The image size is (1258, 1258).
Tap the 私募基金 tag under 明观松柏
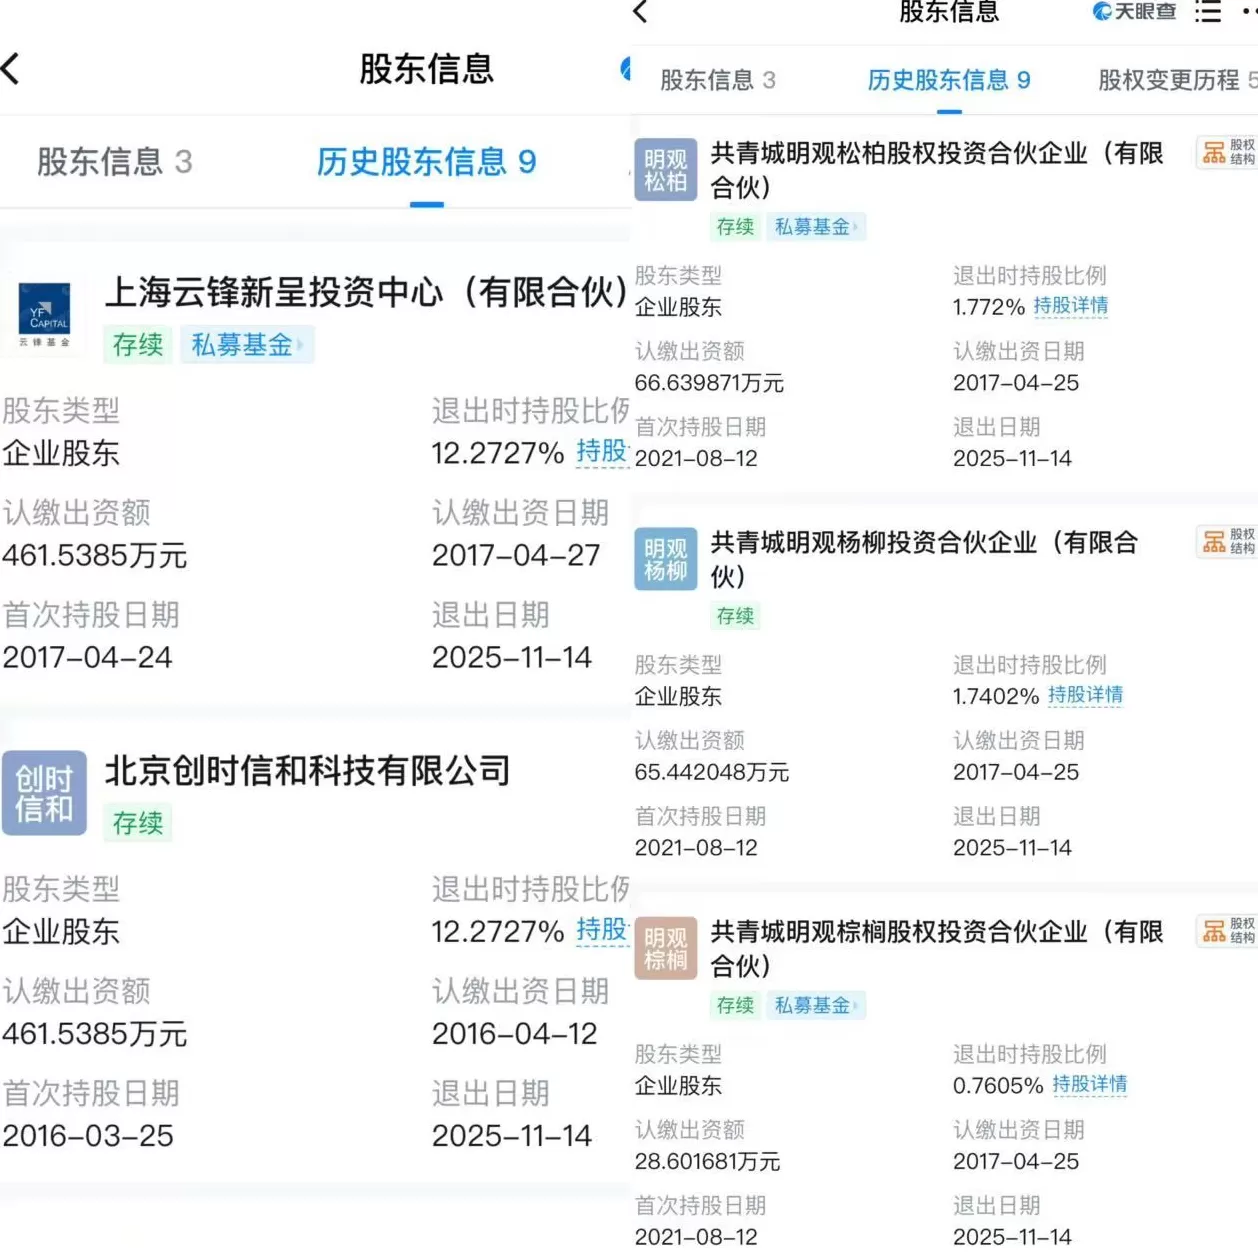click(x=817, y=227)
